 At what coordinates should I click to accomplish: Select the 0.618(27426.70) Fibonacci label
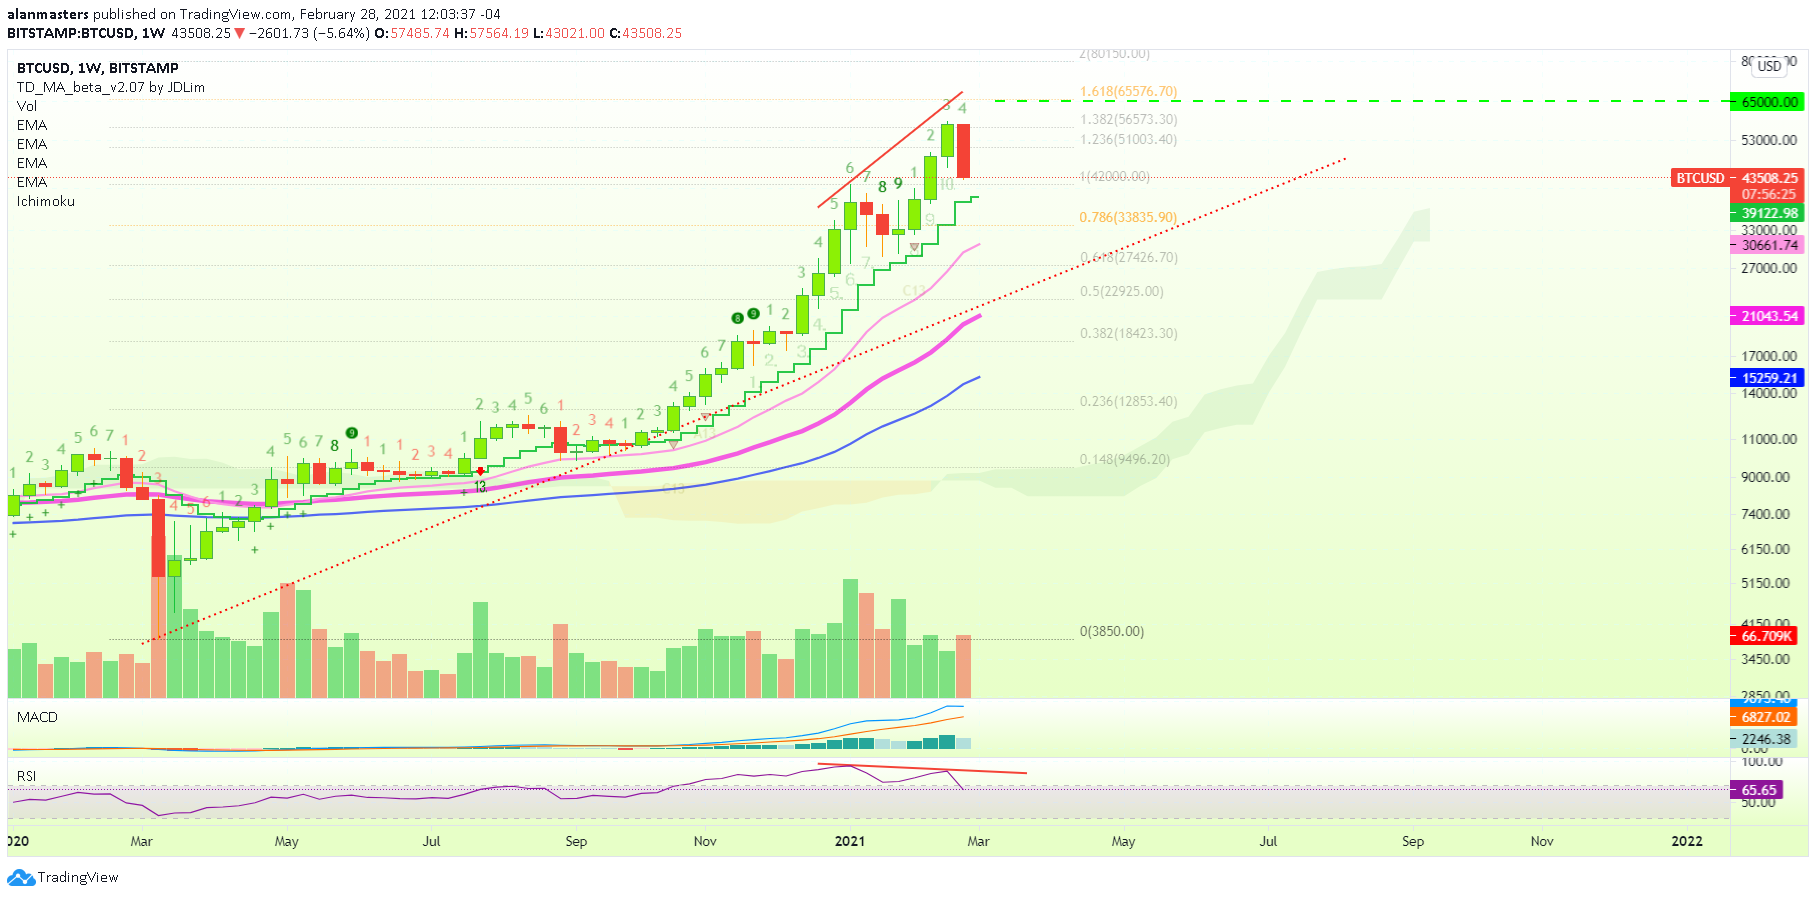[1129, 257]
